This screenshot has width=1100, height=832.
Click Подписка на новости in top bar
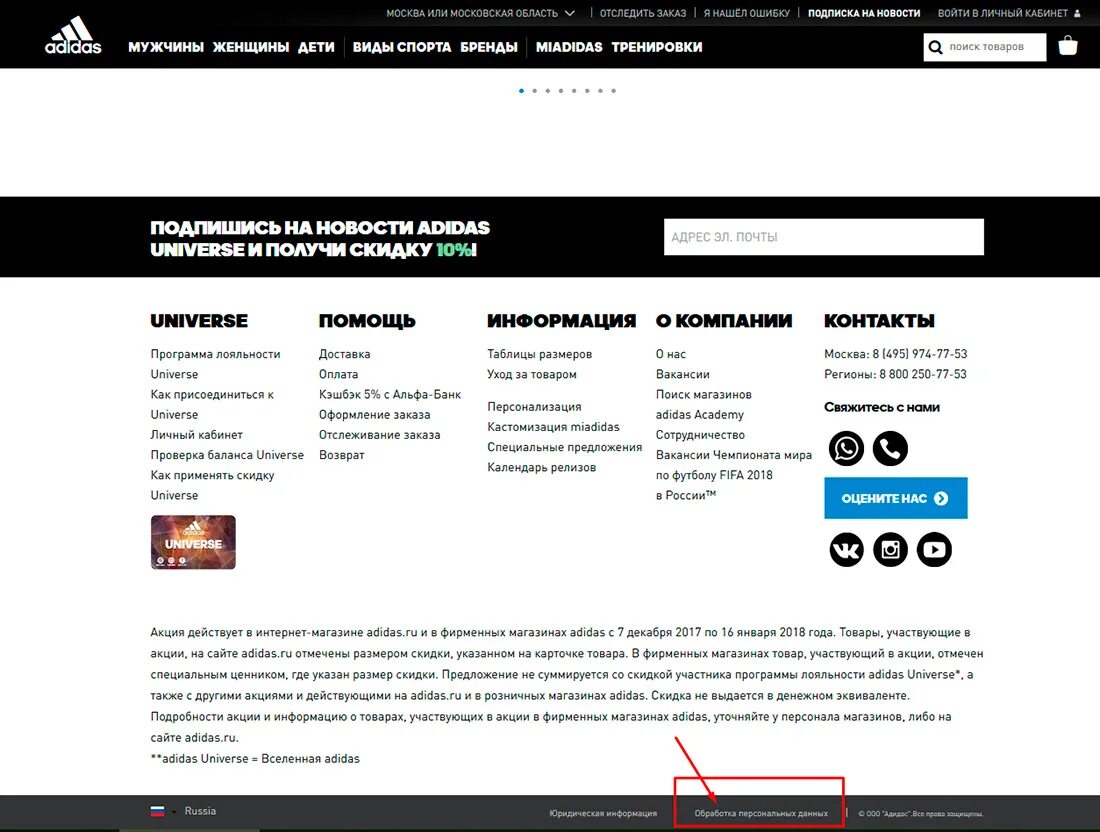coord(864,13)
